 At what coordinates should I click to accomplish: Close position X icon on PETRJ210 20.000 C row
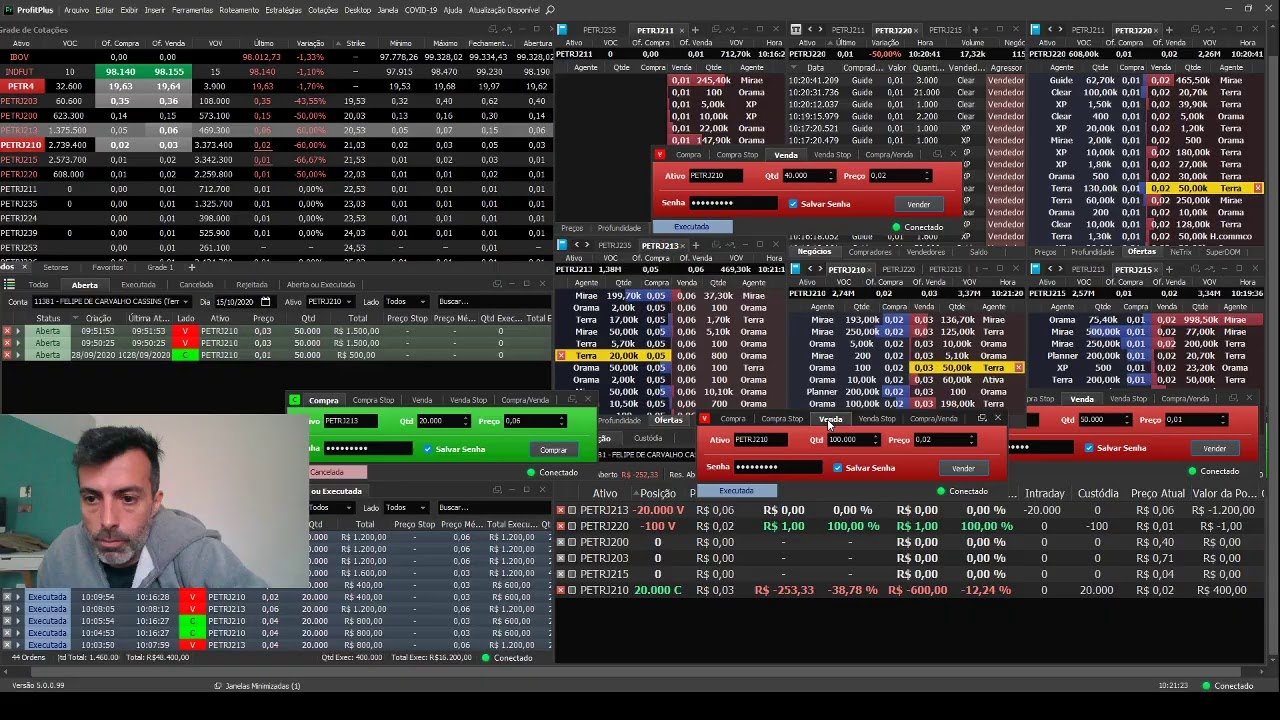(x=561, y=590)
